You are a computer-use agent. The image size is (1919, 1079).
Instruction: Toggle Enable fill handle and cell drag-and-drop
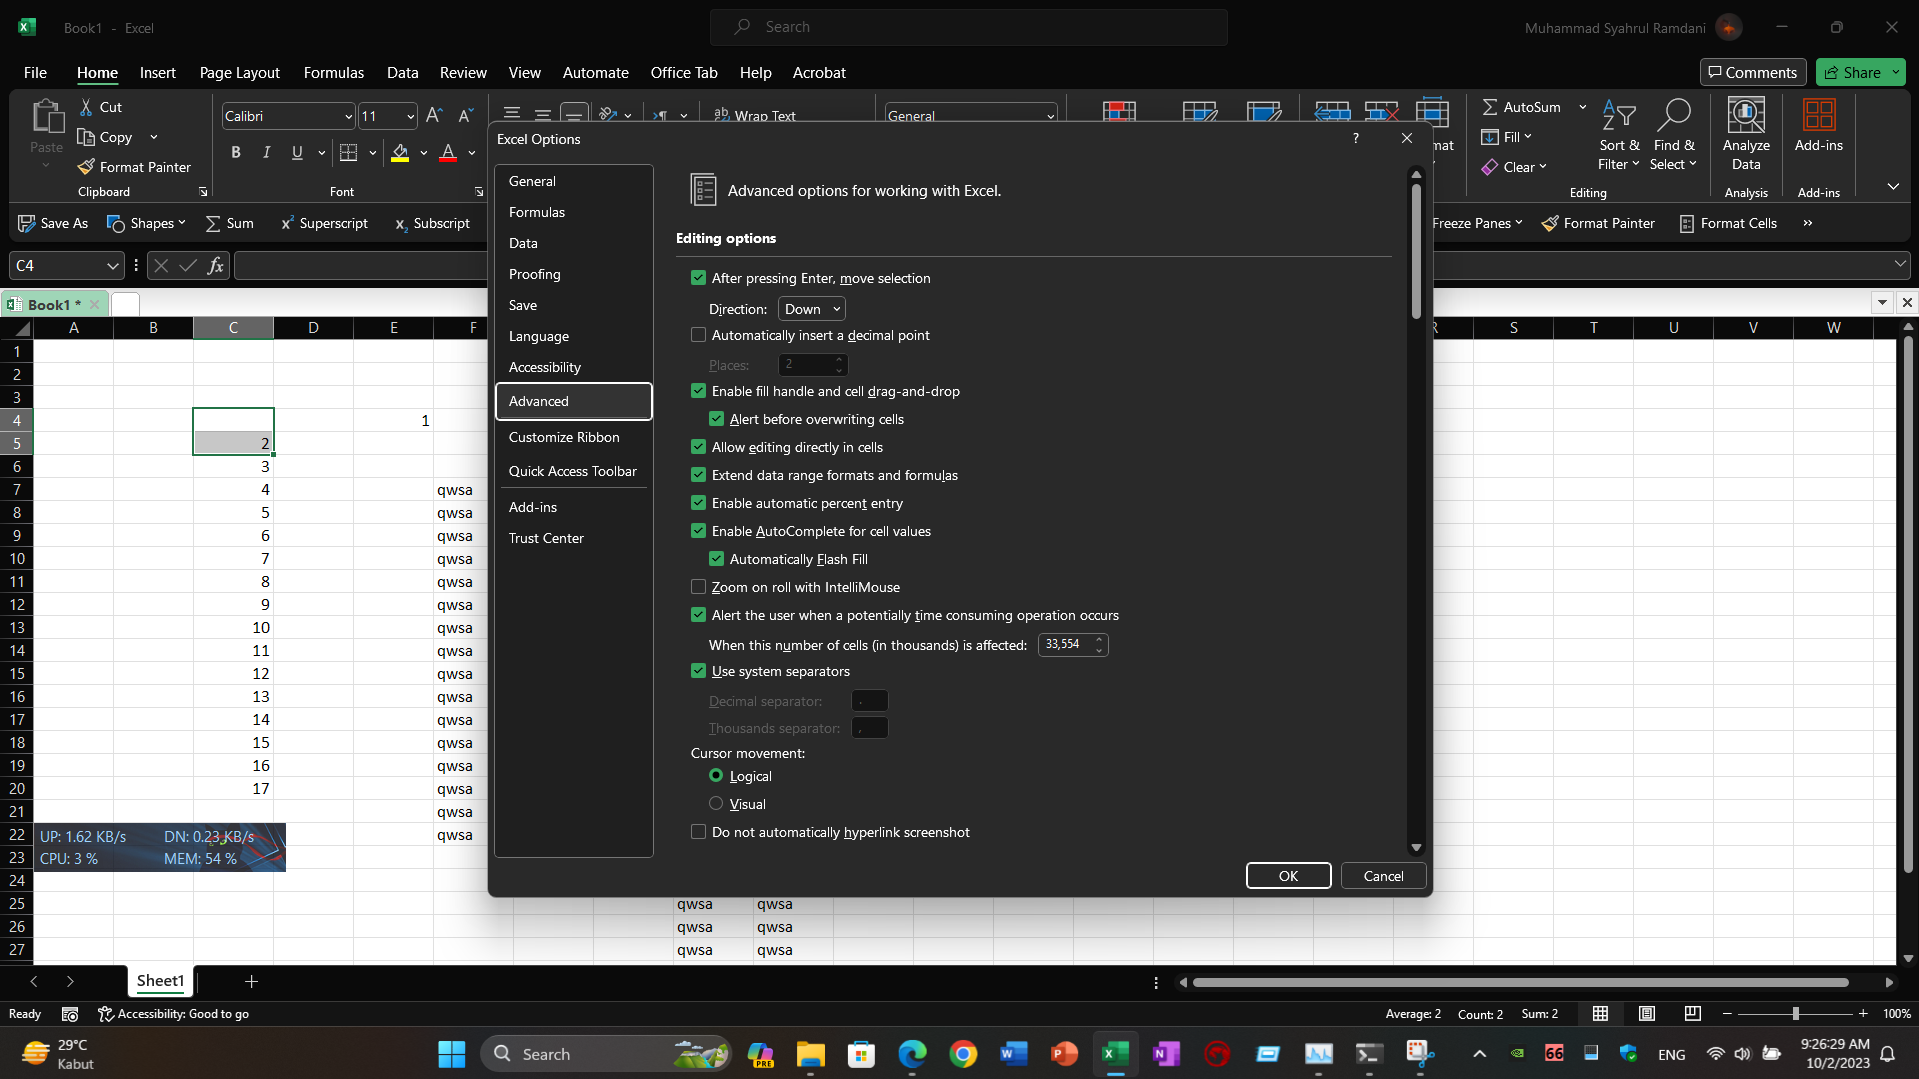(698, 391)
